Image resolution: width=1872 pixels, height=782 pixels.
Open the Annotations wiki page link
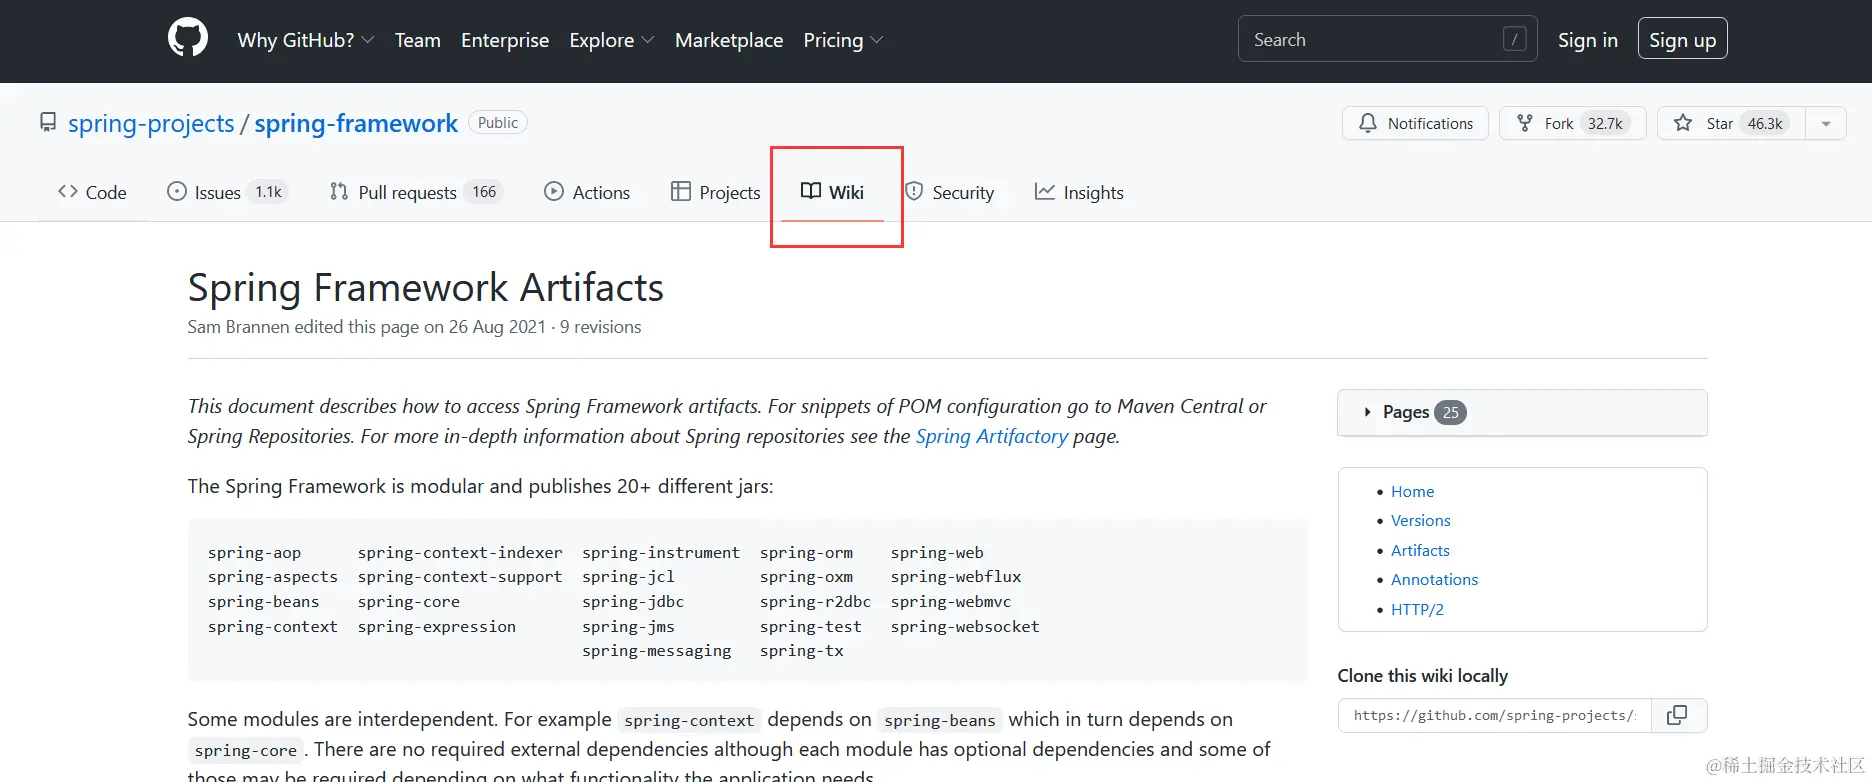[x=1434, y=579]
